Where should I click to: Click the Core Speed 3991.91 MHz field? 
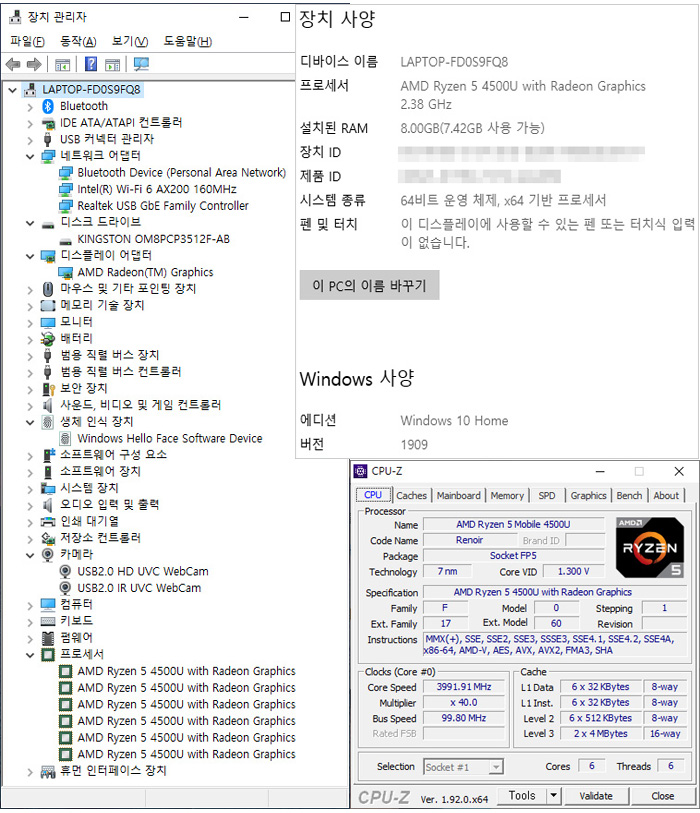(464, 686)
